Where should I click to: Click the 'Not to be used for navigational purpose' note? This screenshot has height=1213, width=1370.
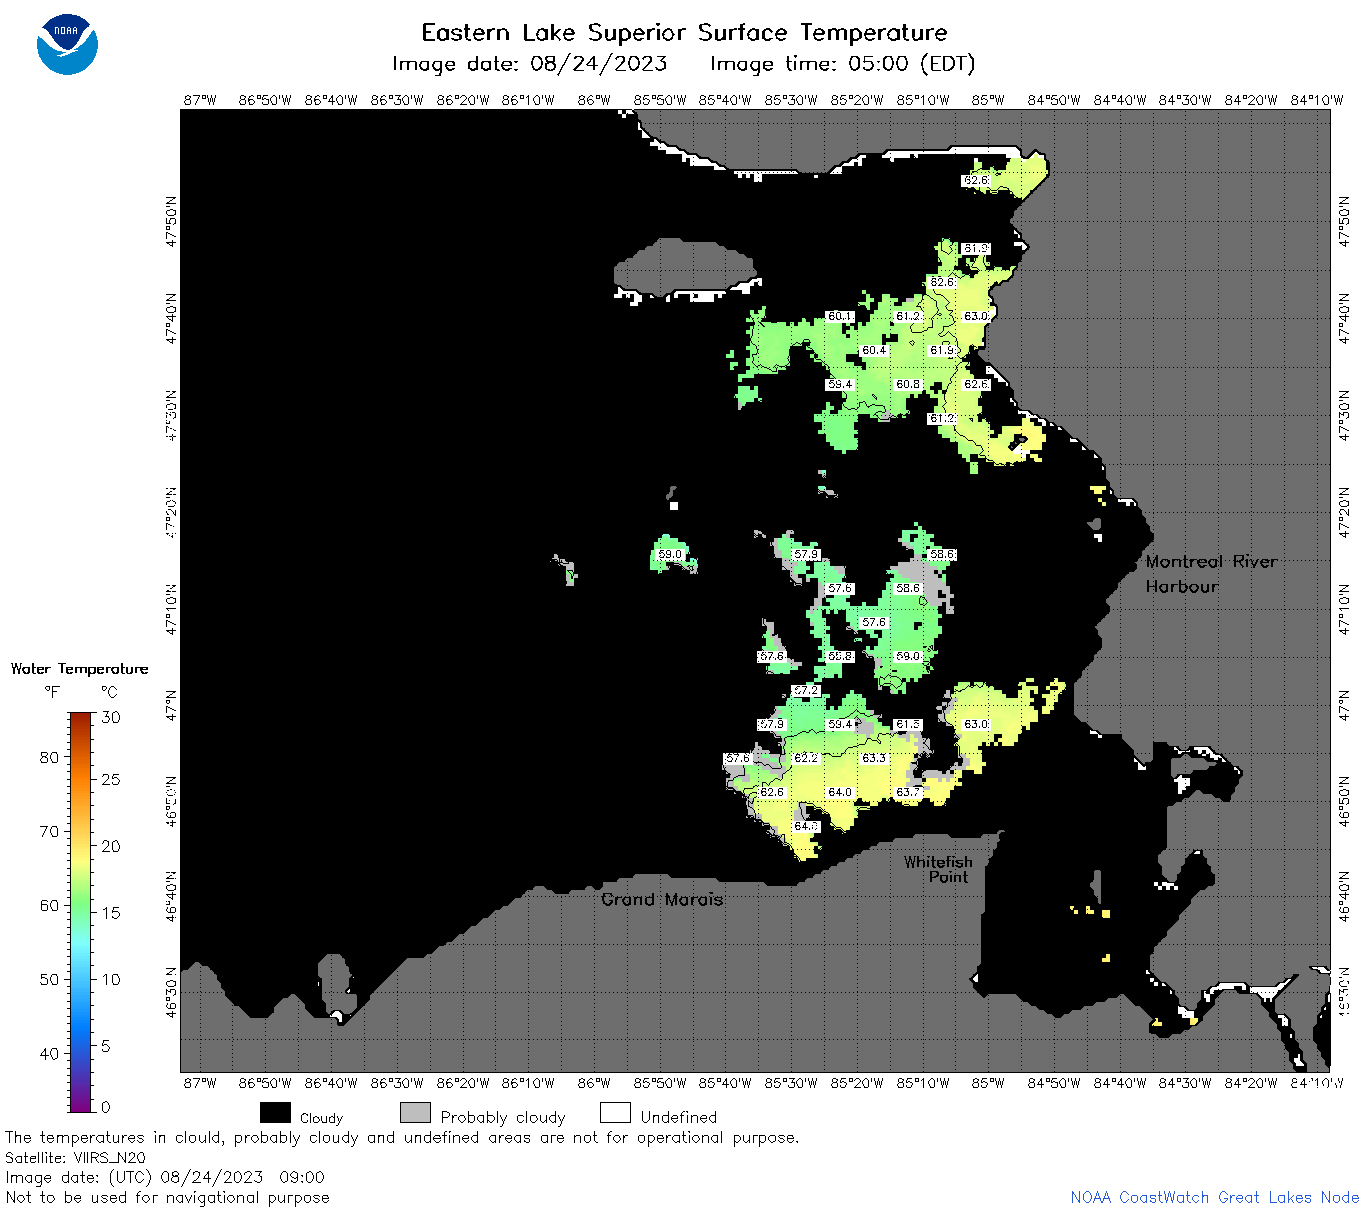[167, 1197]
